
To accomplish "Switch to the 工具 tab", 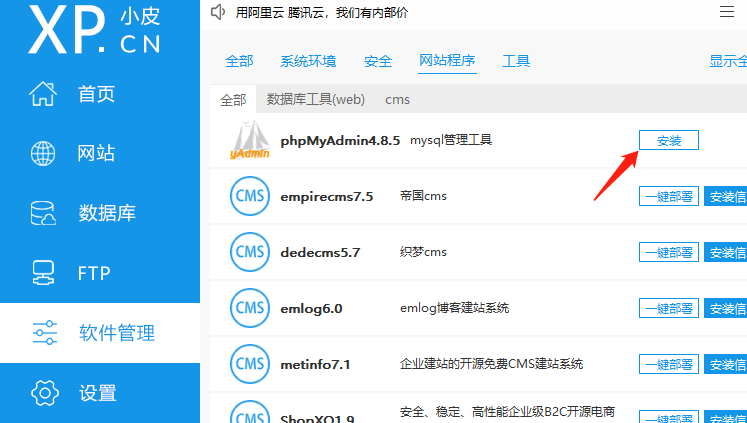I will click(516, 61).
